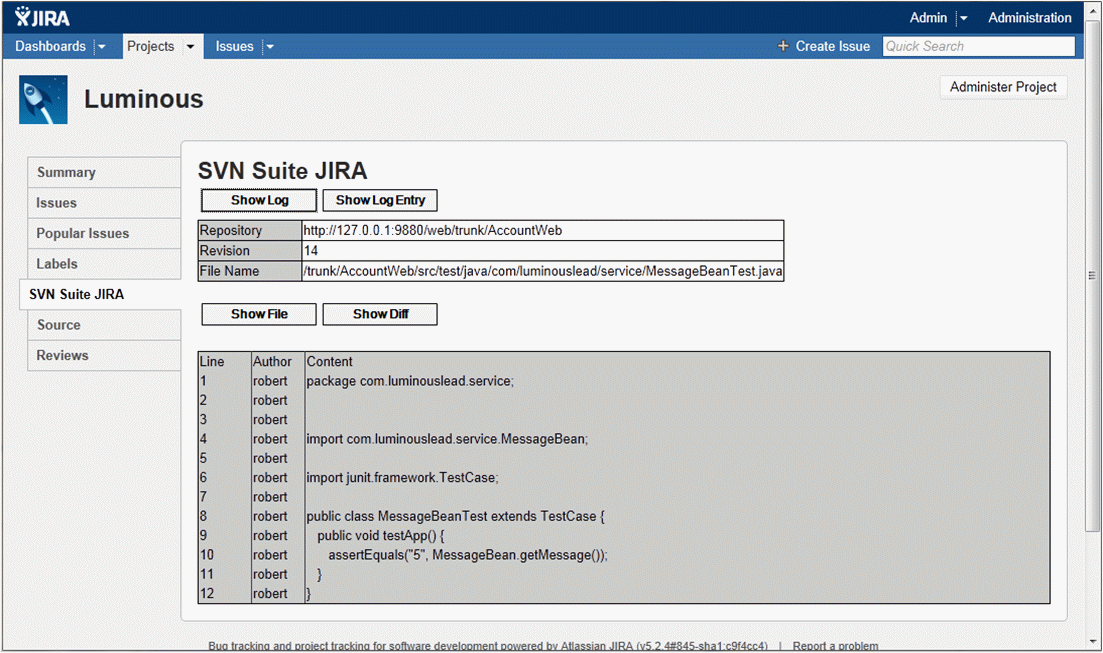Open the Dashboards dropdown arrow
The image size is (1103, 653).
point(100,46)
